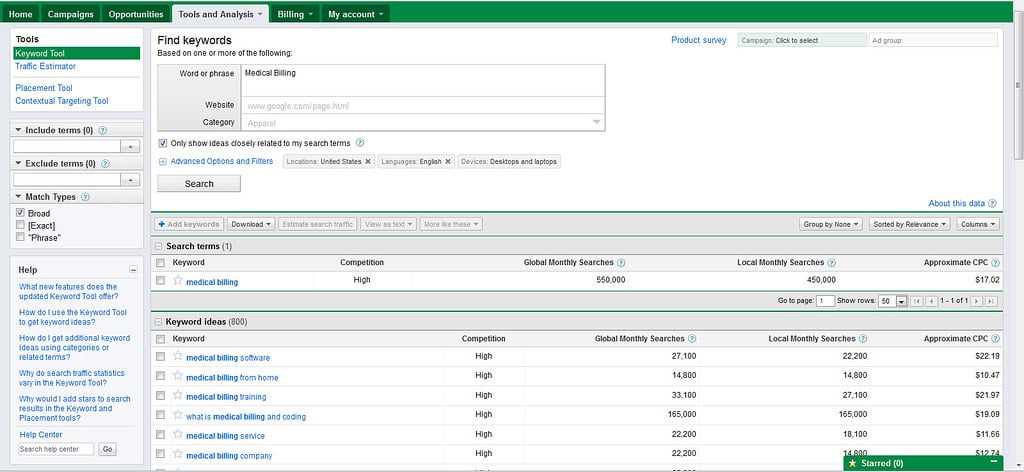The height and width of the screenshot is (472, 1024).
Task: Click help icon beside Match Types
Action: tap(86, 197)
